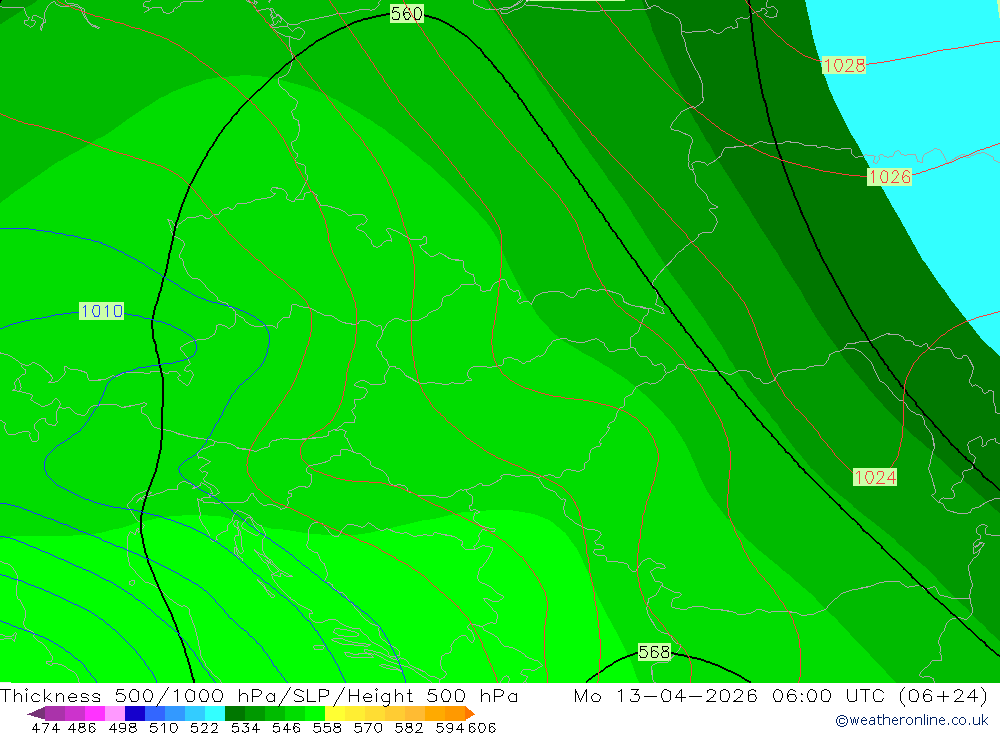Select the light pink legend swatch
This screenshot has width=1000, height=733.
click(115, 713)
